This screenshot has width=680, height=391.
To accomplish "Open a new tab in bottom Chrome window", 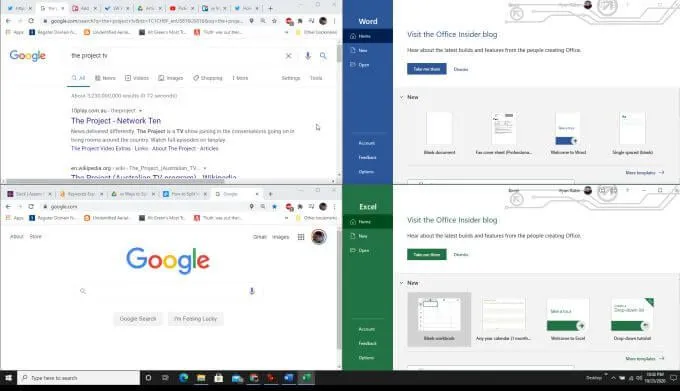I will pos(270,194).
